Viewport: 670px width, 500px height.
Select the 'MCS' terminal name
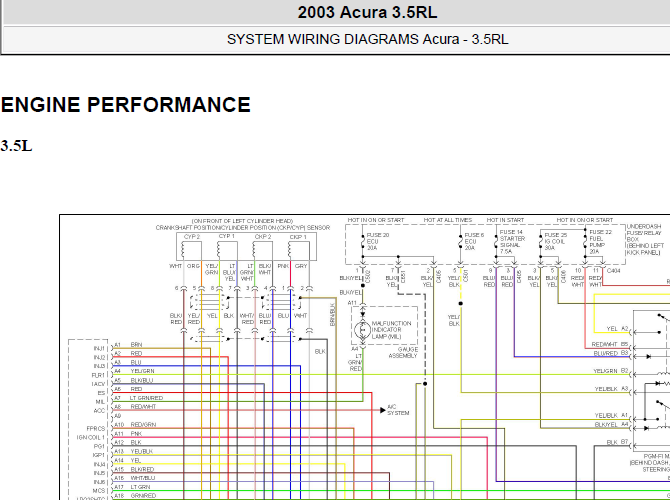[x=99, y=491]
